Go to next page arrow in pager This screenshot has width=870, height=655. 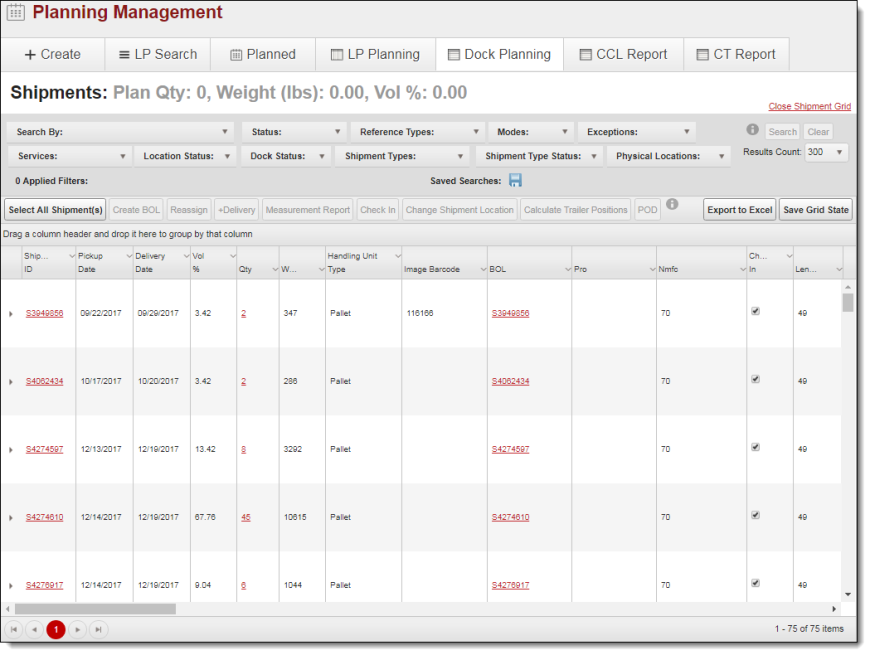77,629
